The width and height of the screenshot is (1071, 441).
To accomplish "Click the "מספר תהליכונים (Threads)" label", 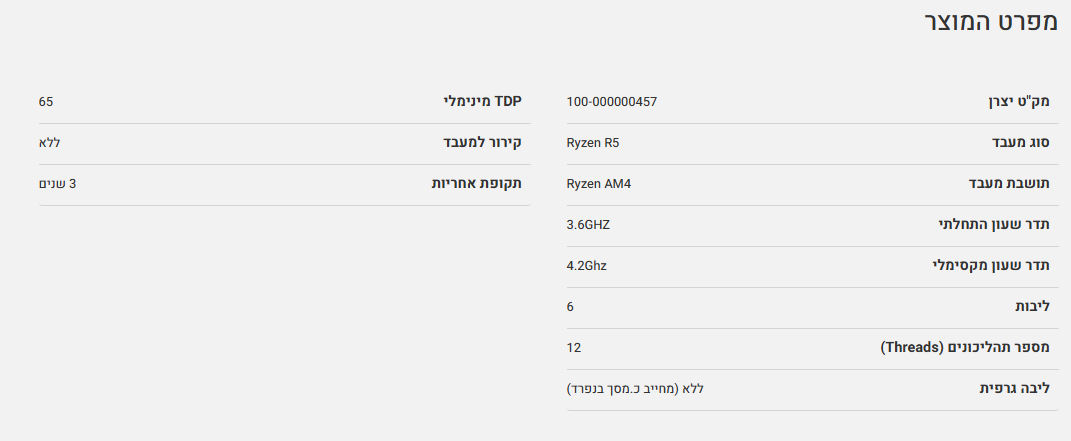I will pyautogui.click(x=964, y=348).
